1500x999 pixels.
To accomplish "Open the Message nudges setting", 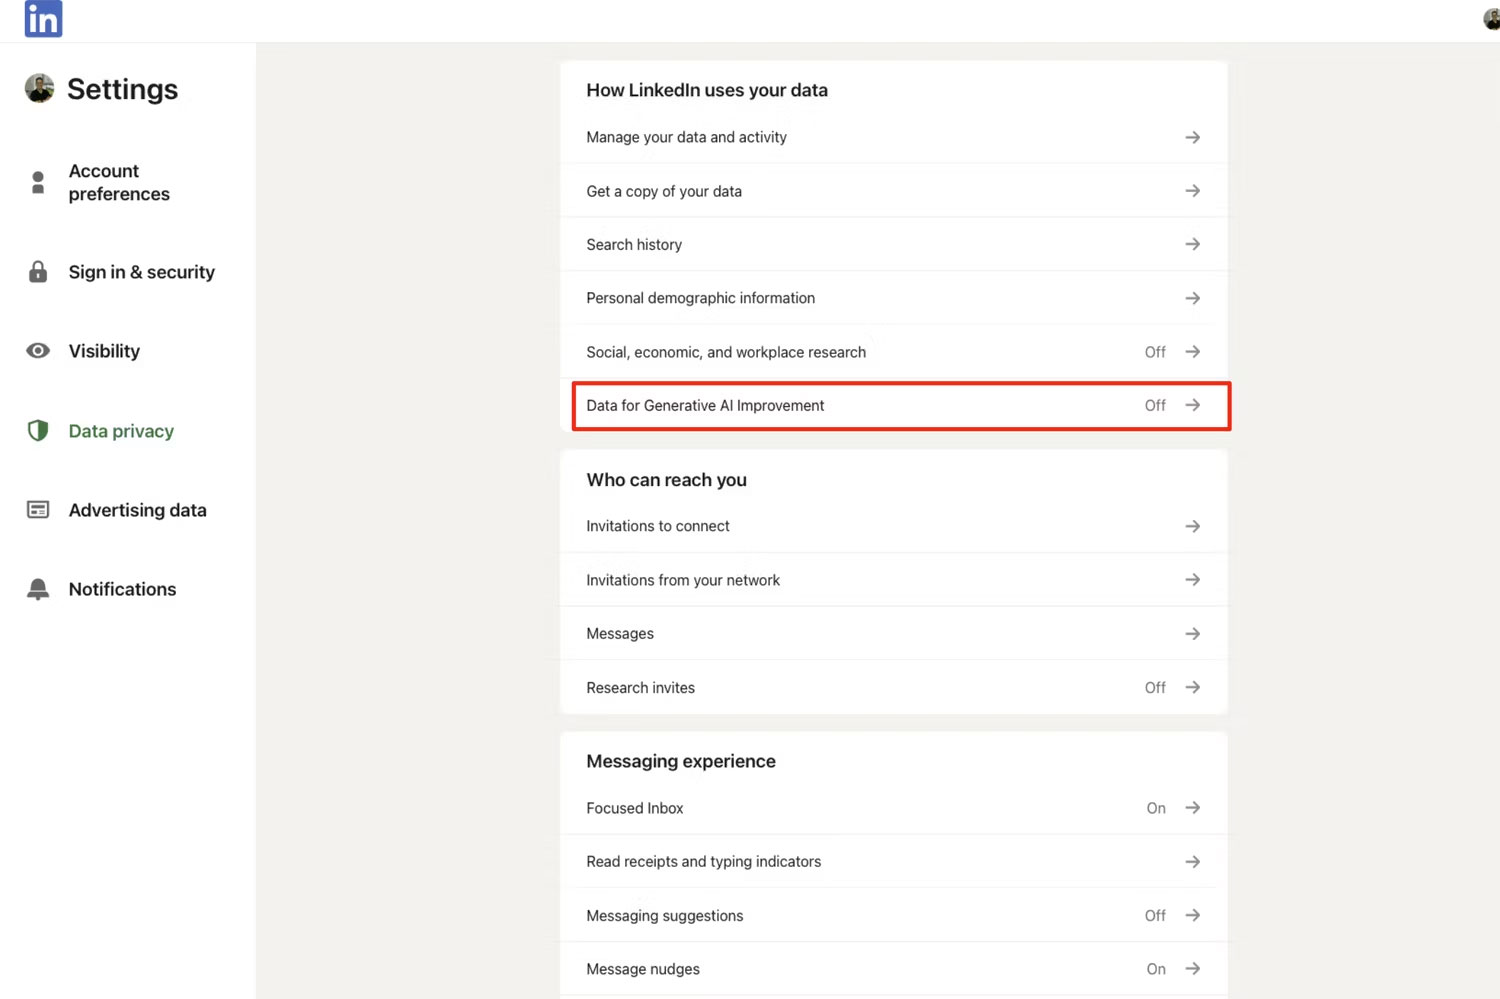I will pyautogui.click(x=893, y=969).
